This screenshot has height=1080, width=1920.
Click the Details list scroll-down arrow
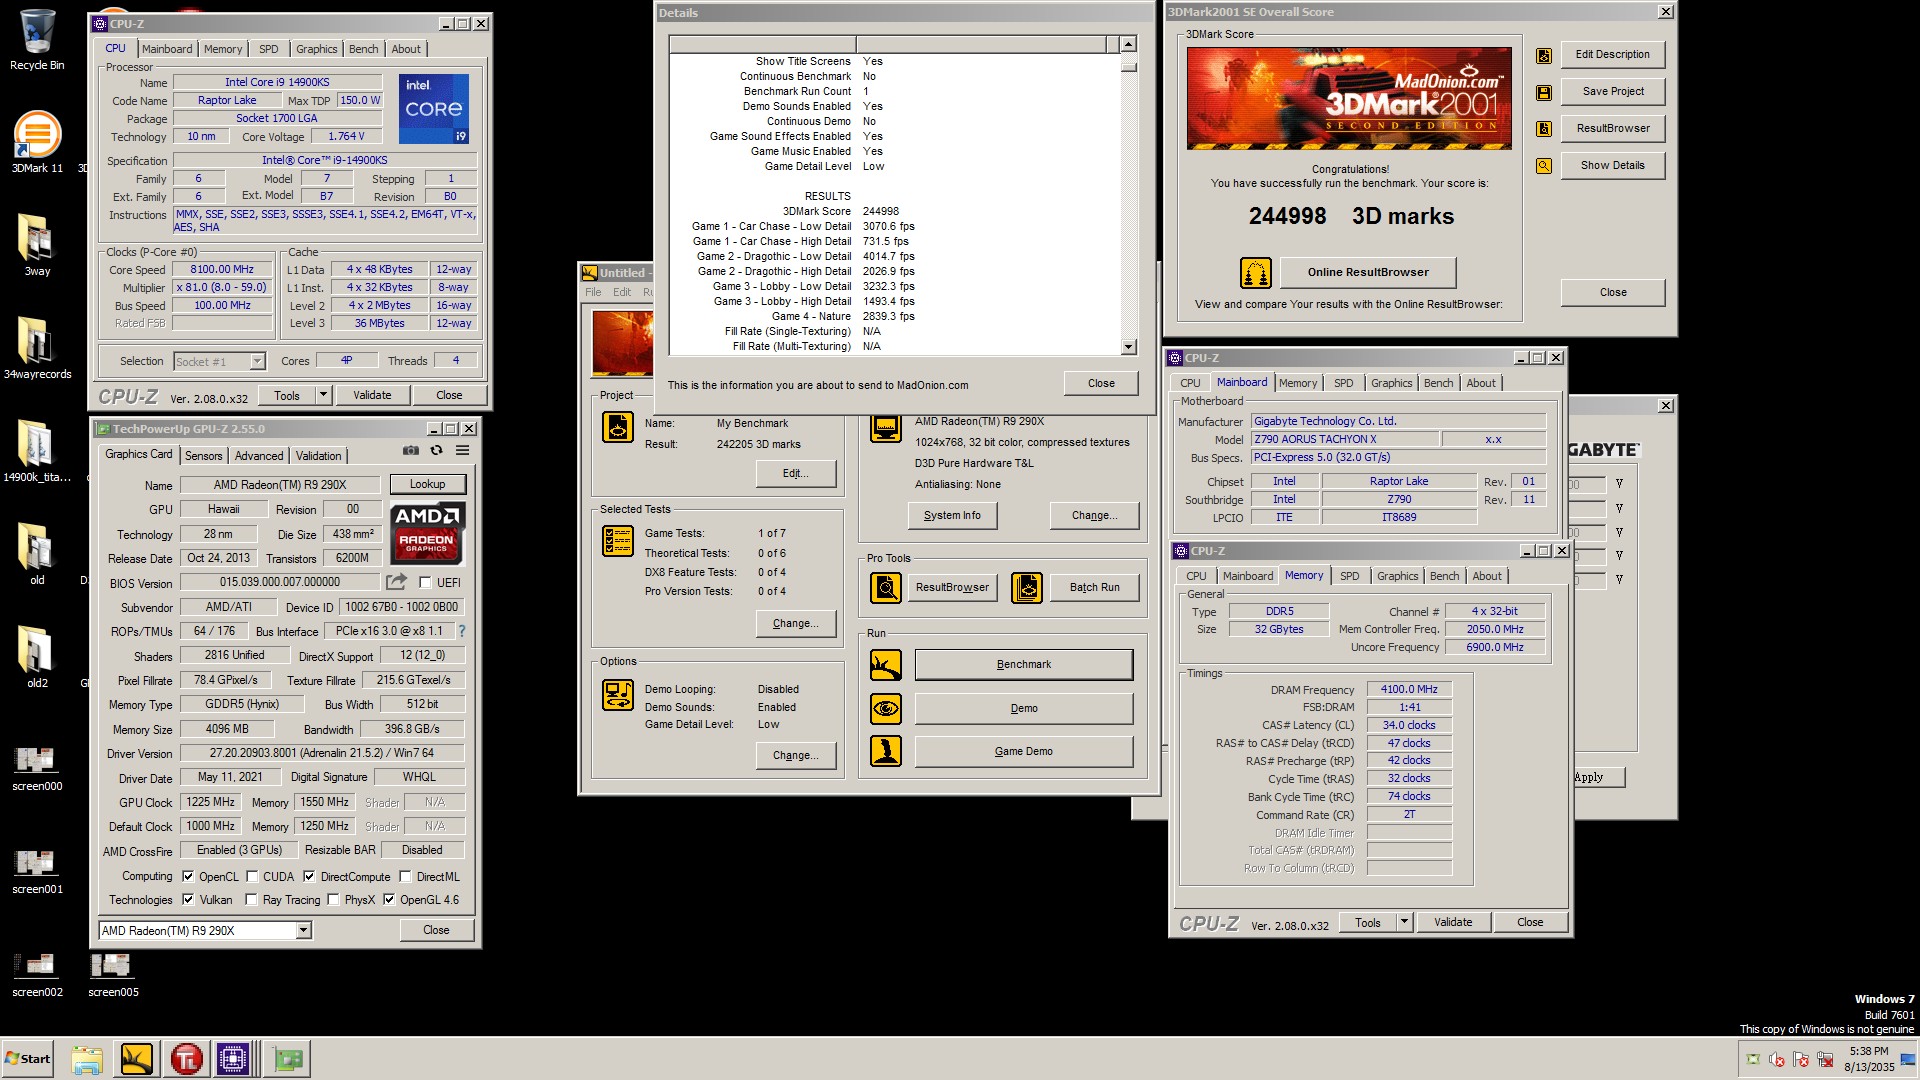(x=1129, y=347)
